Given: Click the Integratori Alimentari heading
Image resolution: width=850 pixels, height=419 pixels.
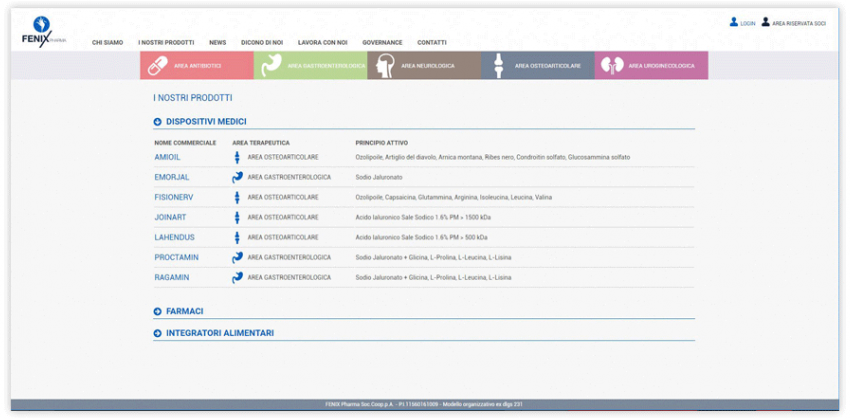Looking at the screenshot, I should click(x=220, y=333).
